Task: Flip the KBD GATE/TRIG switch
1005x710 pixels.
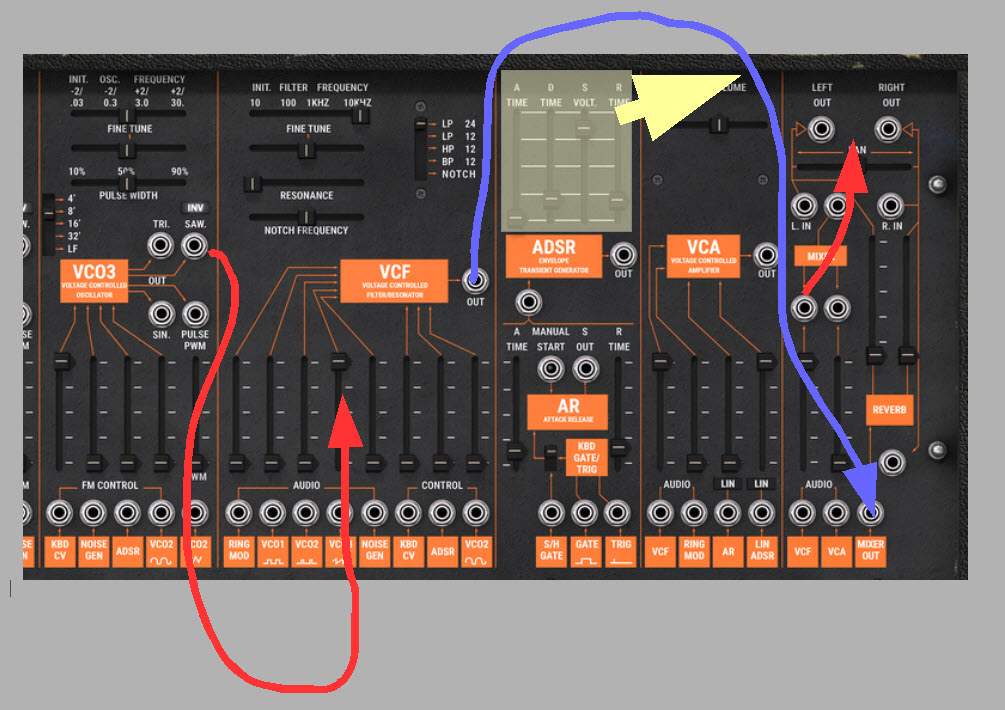Action: point(551,456)
